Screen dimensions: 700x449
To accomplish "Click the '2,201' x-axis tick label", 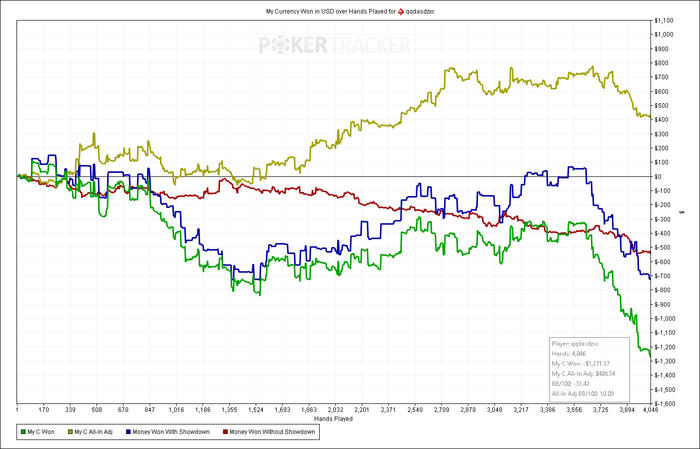I will [x=362, y=409].
